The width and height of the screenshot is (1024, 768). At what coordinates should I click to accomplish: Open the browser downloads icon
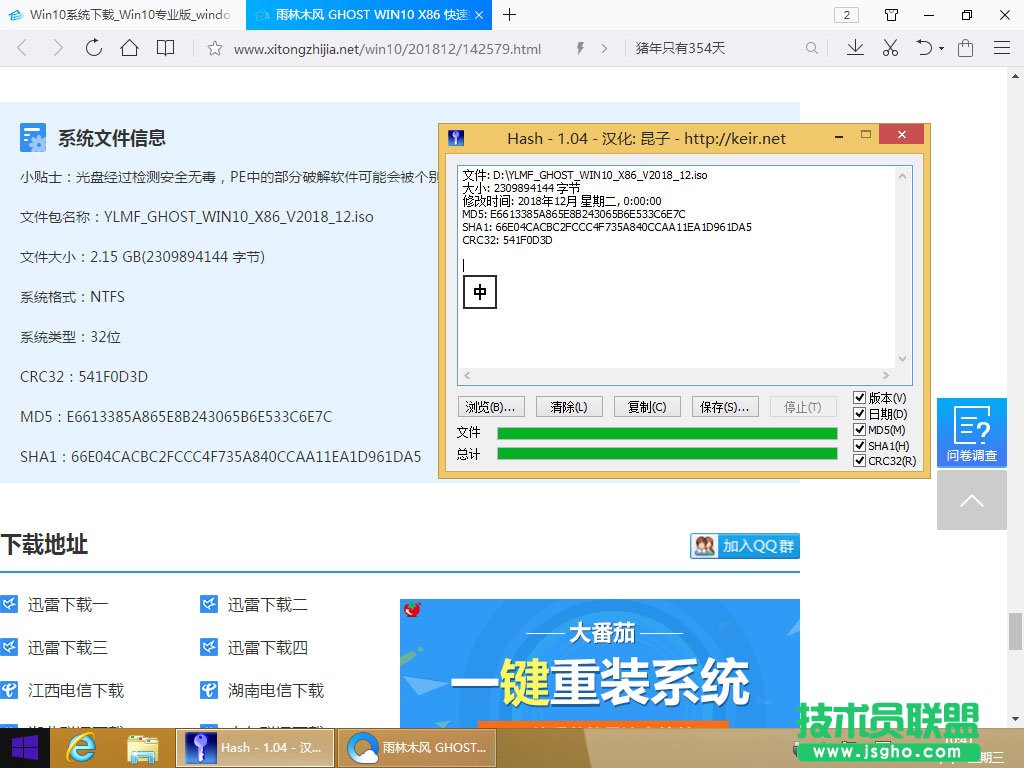pyautogui.click(x=855, y=47)
